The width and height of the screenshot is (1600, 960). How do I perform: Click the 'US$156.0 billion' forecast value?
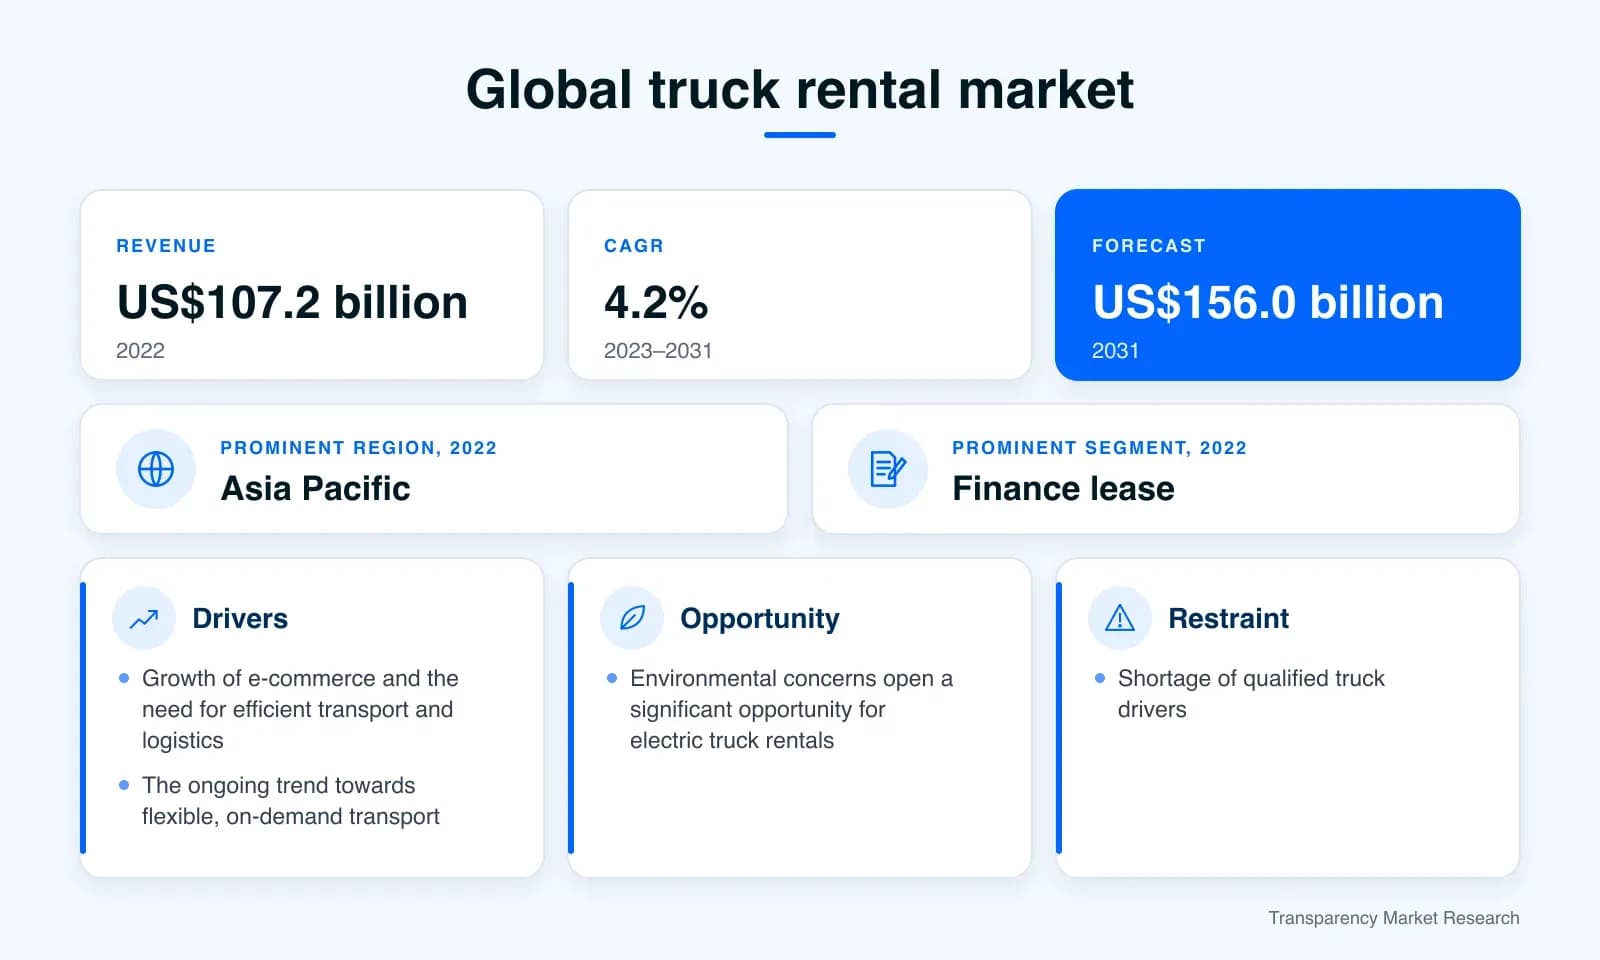(1268, 302)
